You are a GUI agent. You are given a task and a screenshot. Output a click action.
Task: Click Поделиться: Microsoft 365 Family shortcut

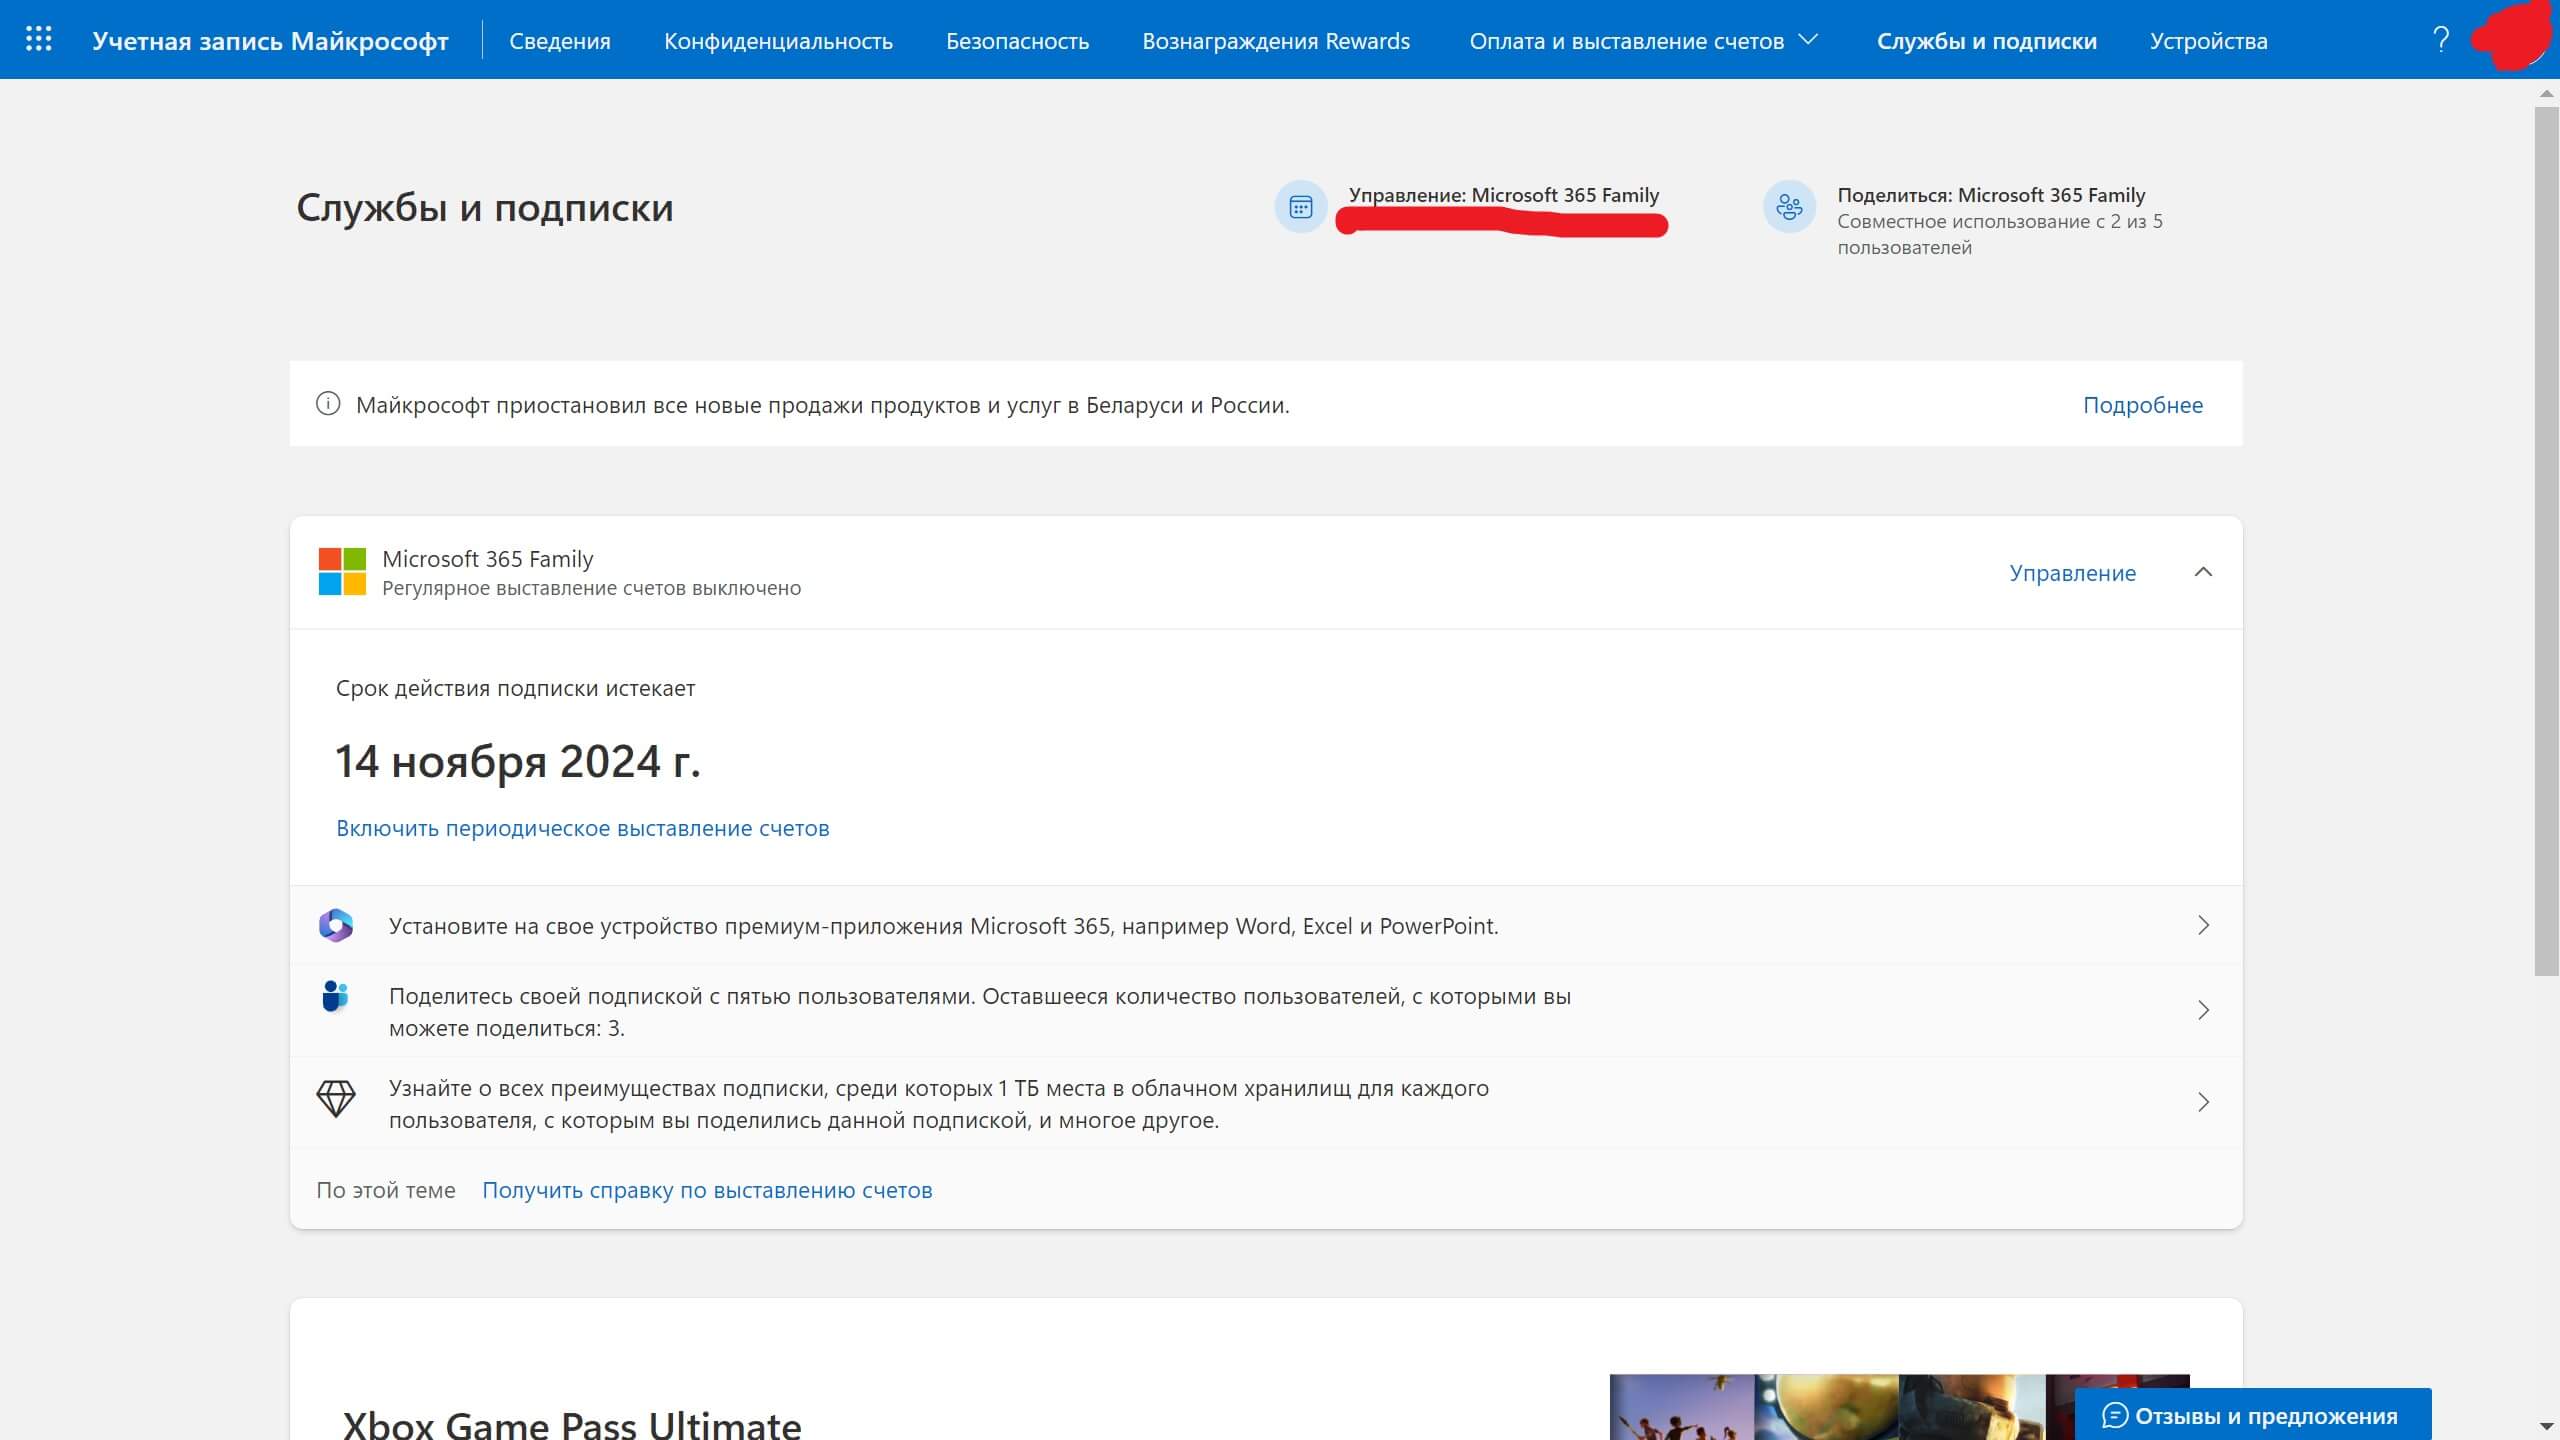1991,195
